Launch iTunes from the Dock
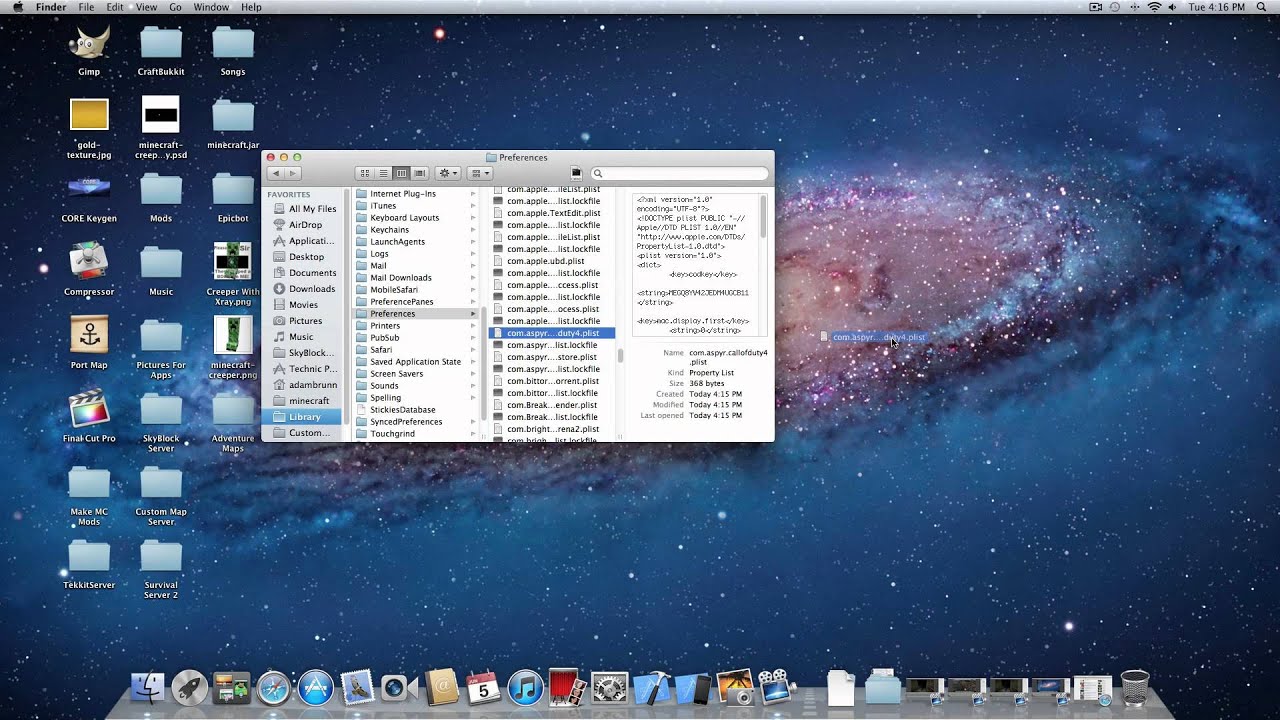Viewport: 1280px width, 720px height. [x=525, y=688]
